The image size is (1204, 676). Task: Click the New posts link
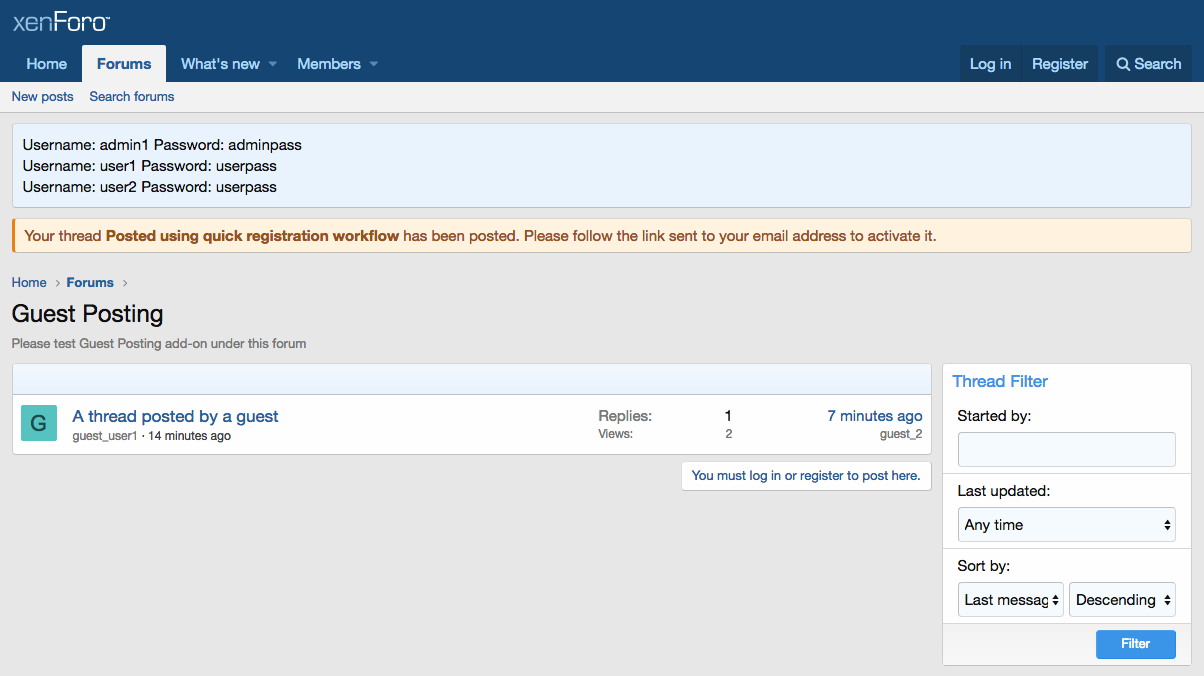pyautogui.click(x=43, y=97)
